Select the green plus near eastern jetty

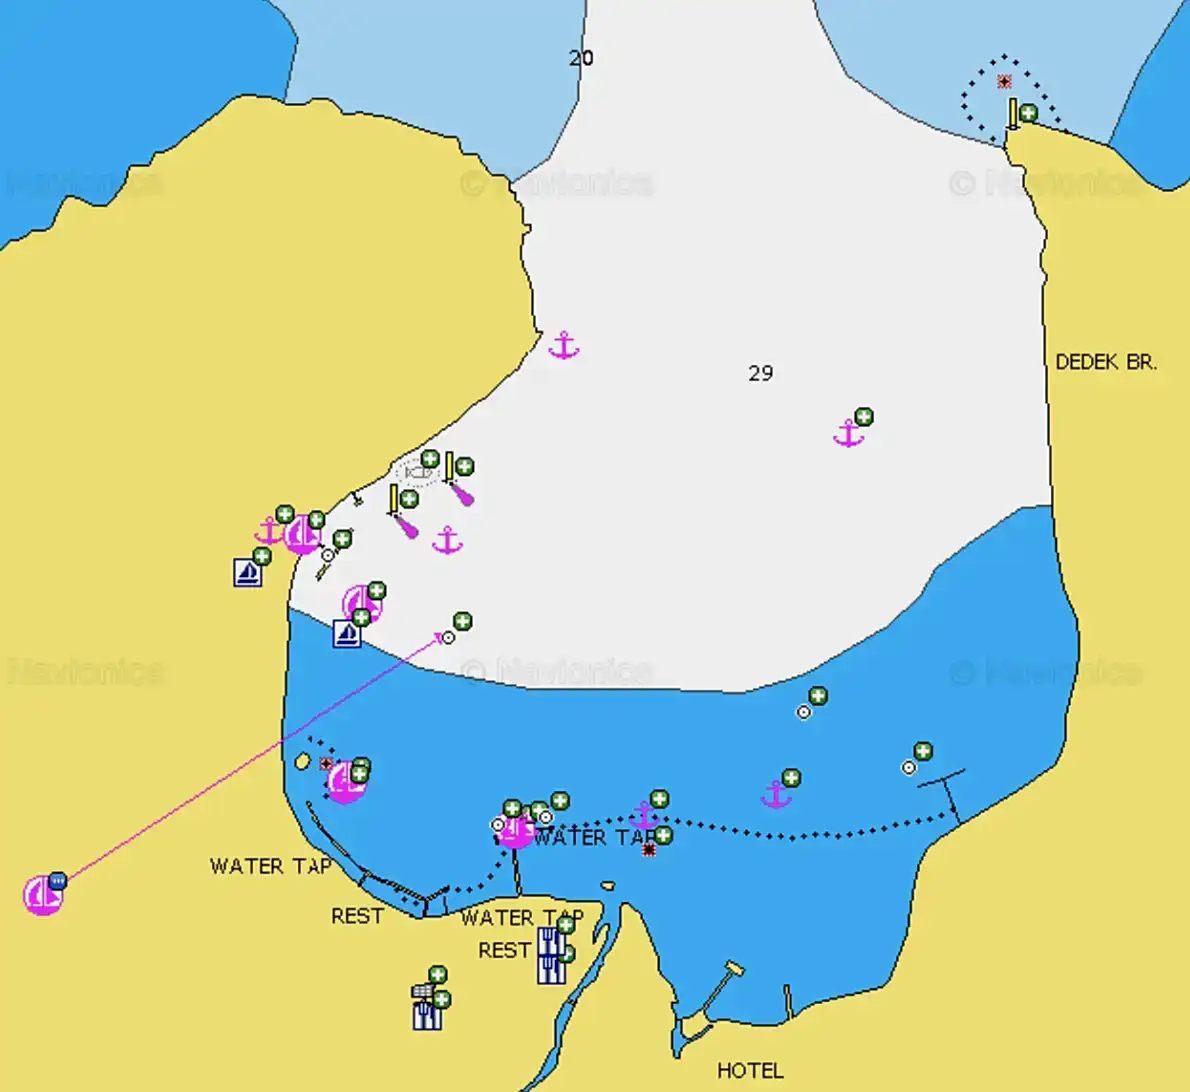pyautogui.click(x=922, y=751)
